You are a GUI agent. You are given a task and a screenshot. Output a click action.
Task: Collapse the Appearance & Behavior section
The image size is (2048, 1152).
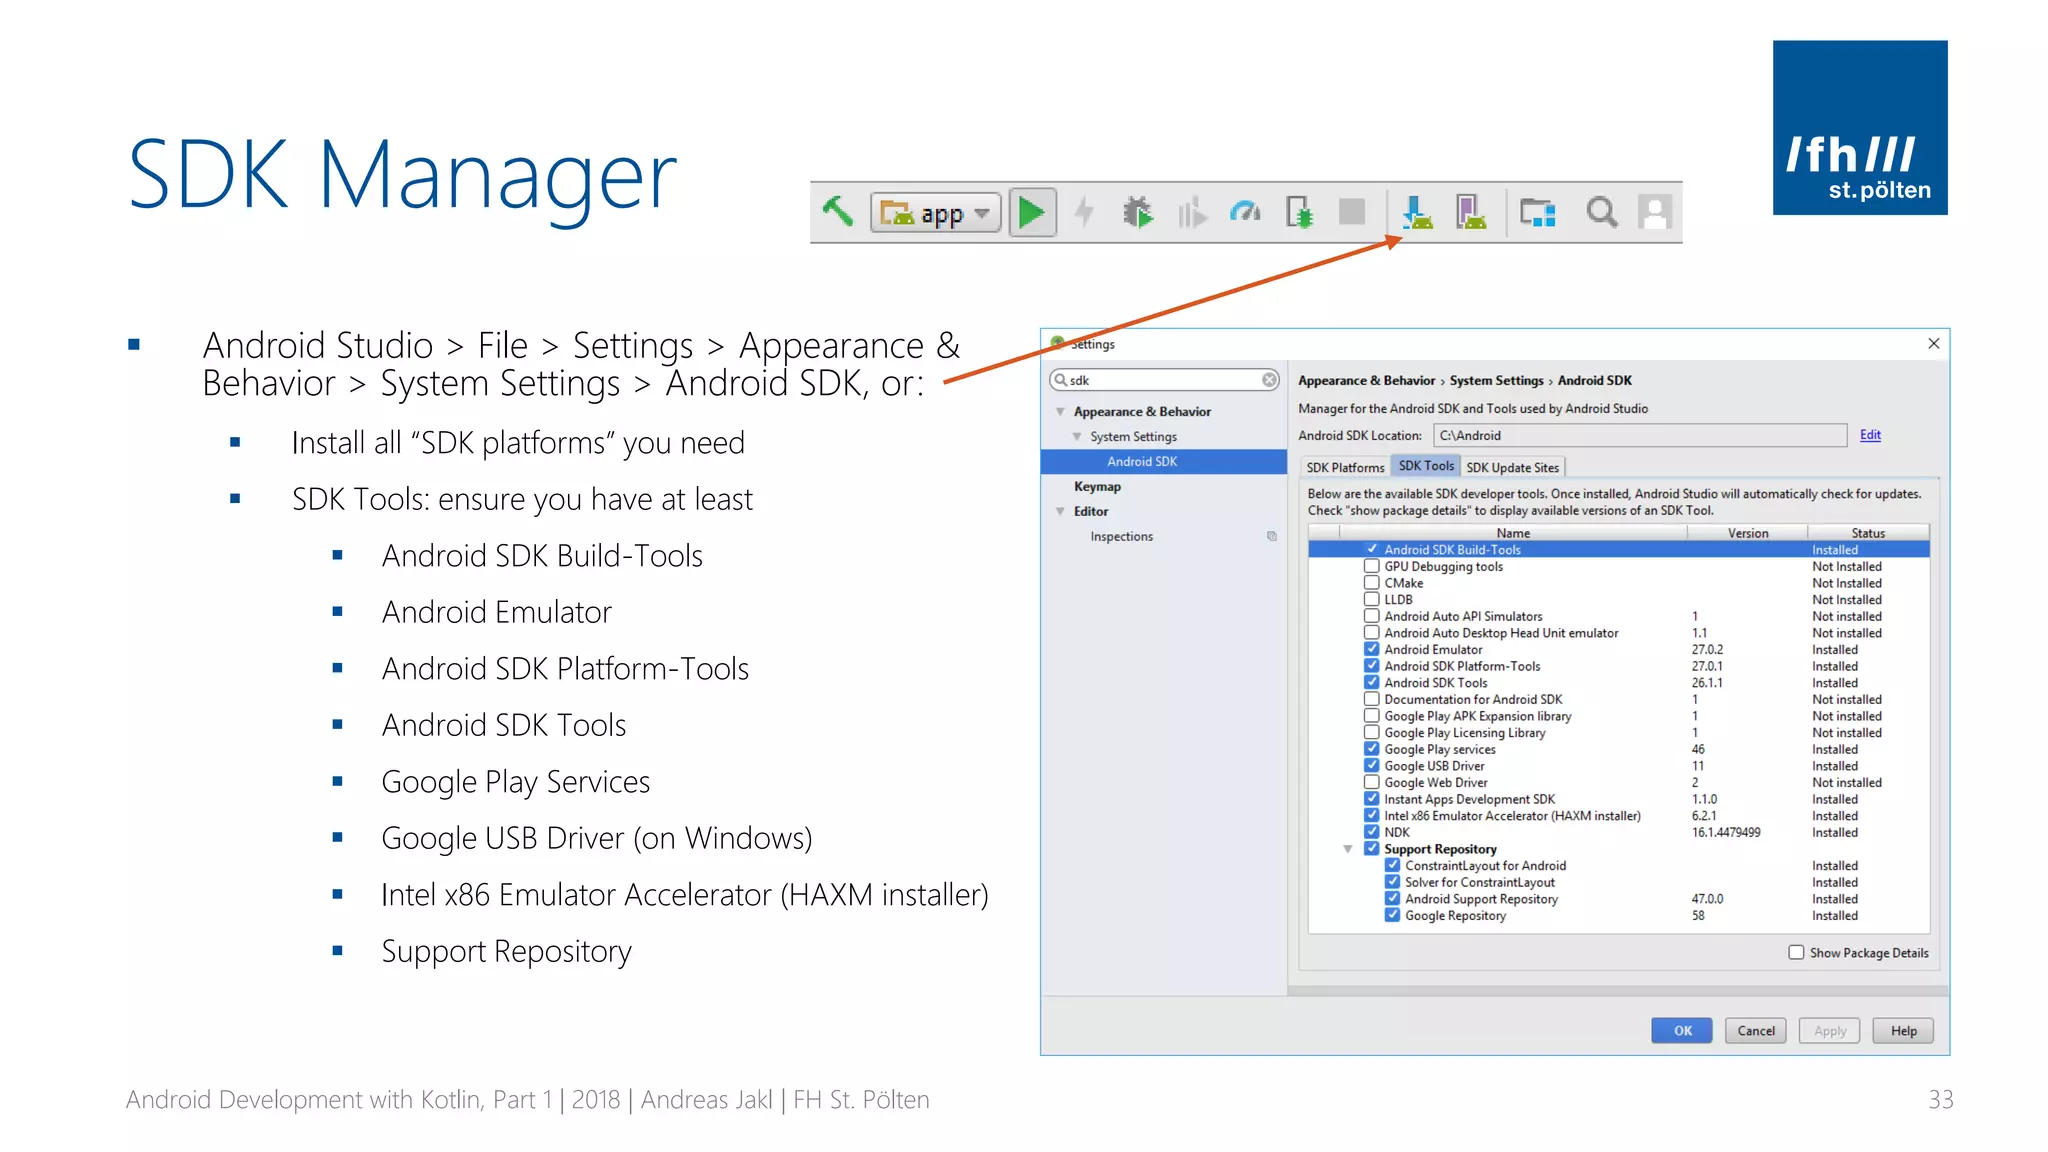click(x=1060, y=412)
